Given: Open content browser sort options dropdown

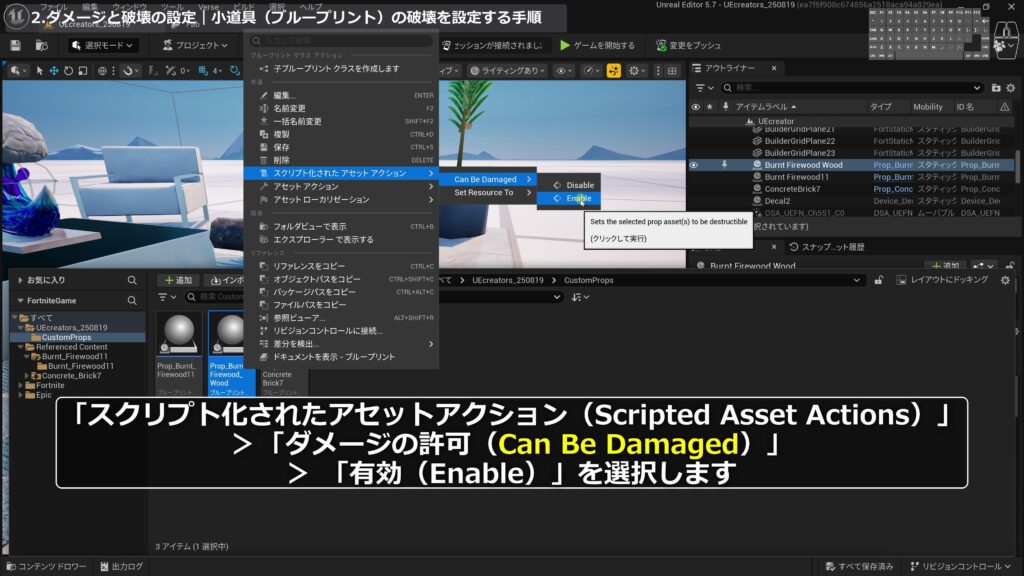Looking at the screenshot, I should pos(580,297).
